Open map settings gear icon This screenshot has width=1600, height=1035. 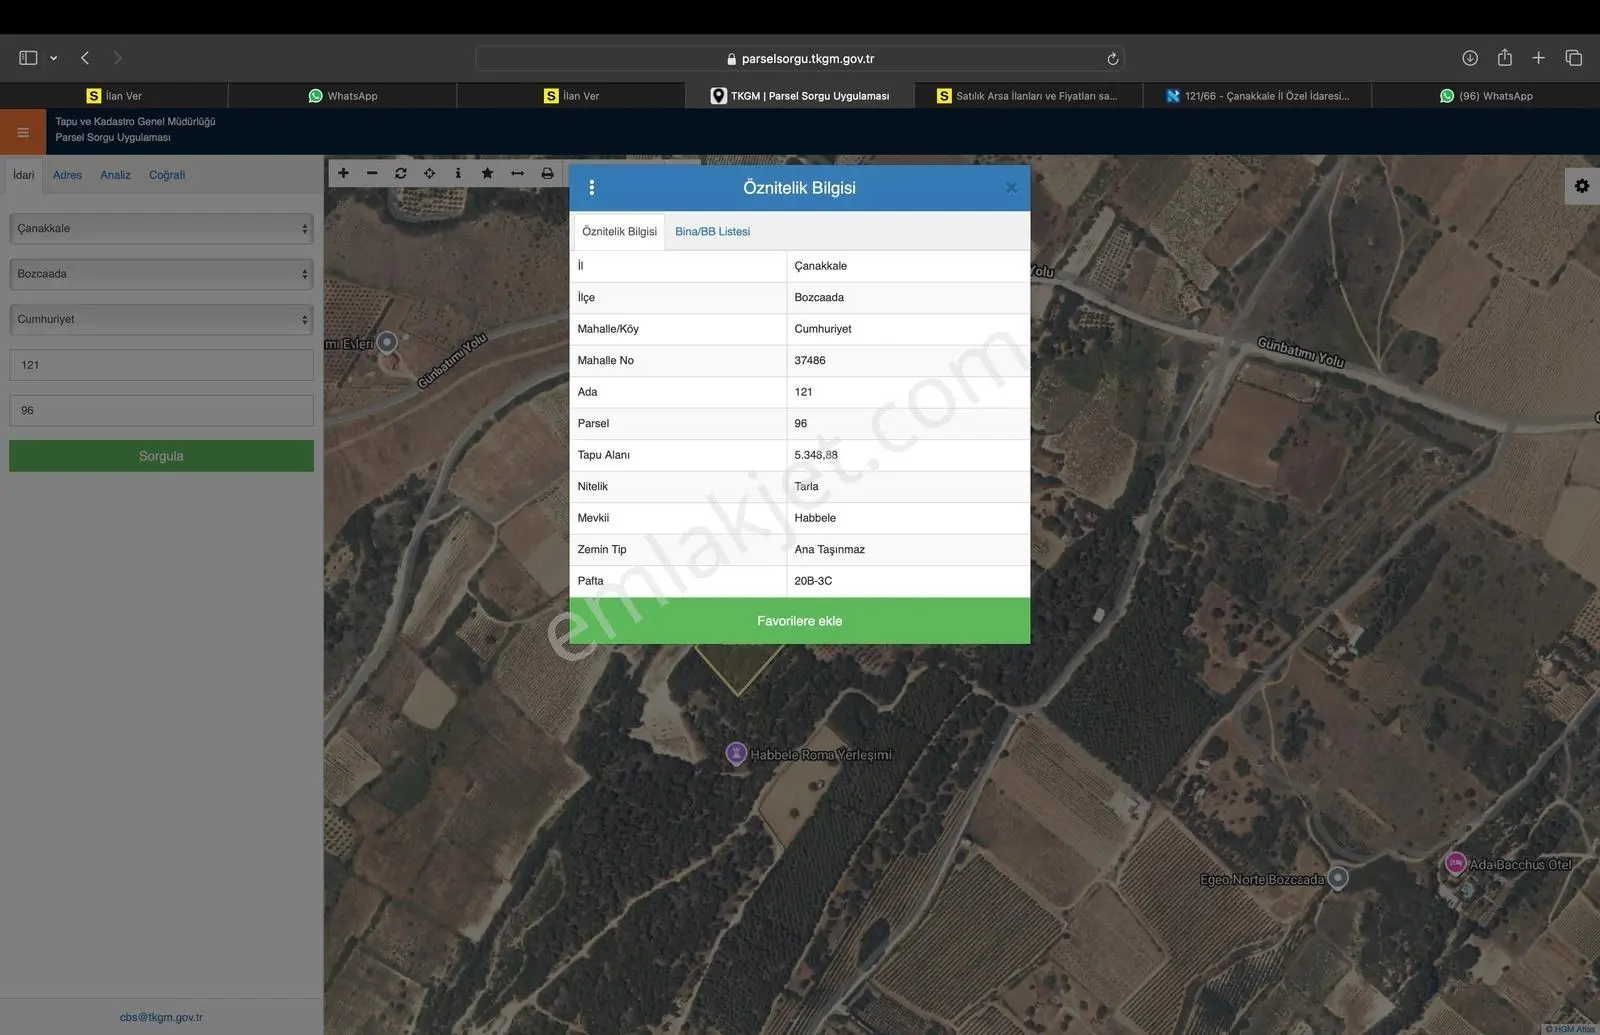click(x=1582, y=186)
